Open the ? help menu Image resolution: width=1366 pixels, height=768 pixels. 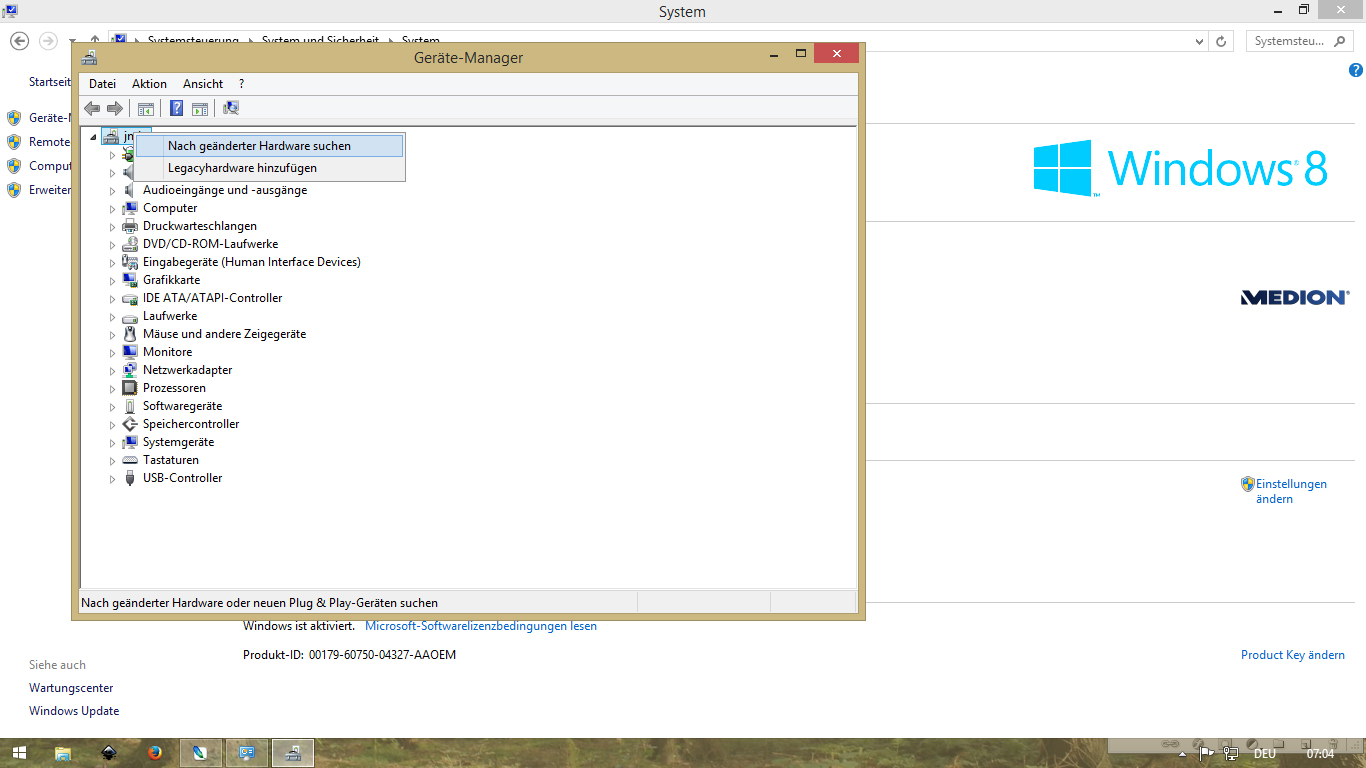click(241, 84)
